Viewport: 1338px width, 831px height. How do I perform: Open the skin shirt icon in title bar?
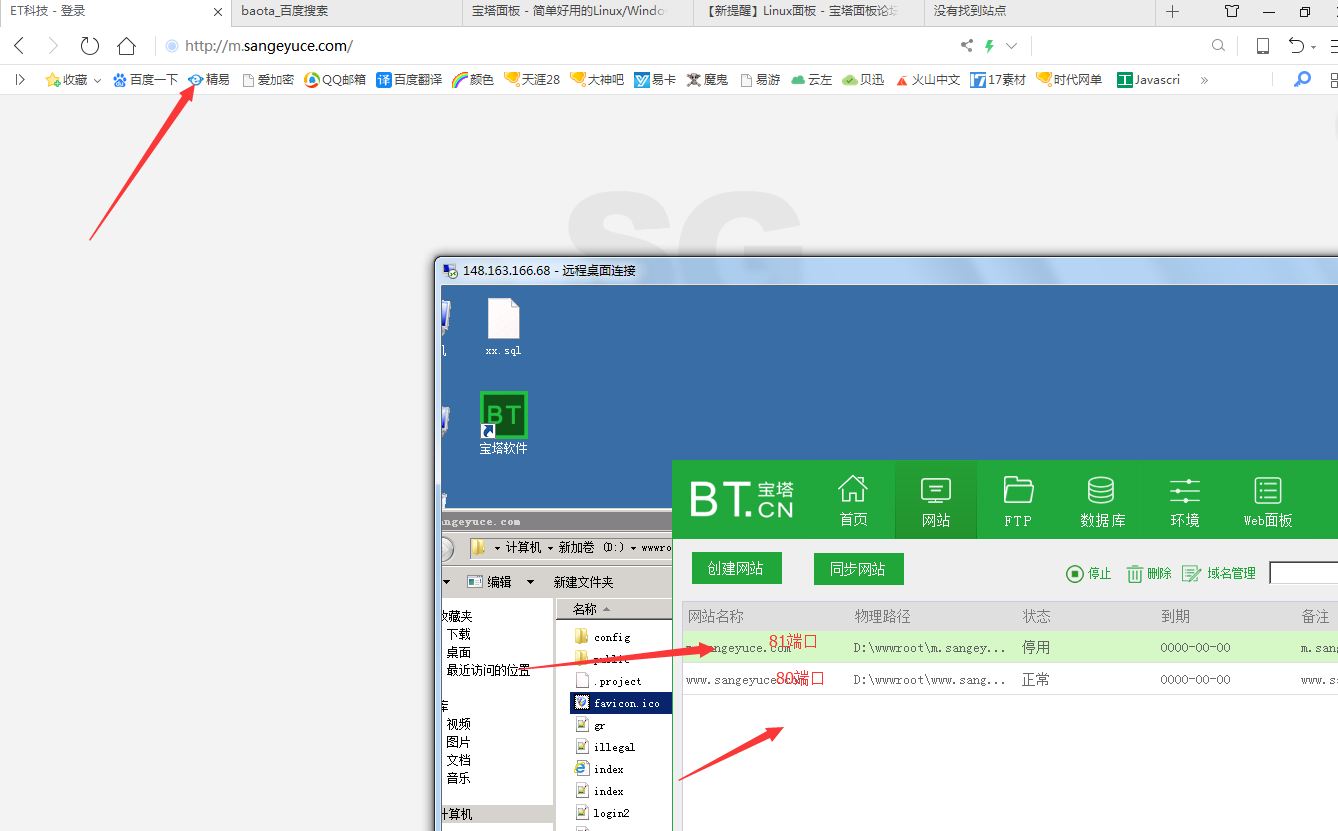(1232, 12)
